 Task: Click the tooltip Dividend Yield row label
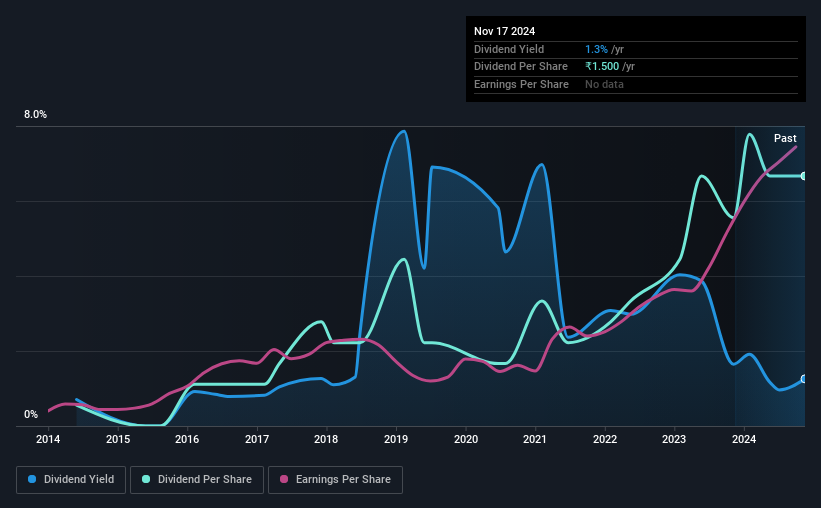pyautogui.click(x=509, y=49)
